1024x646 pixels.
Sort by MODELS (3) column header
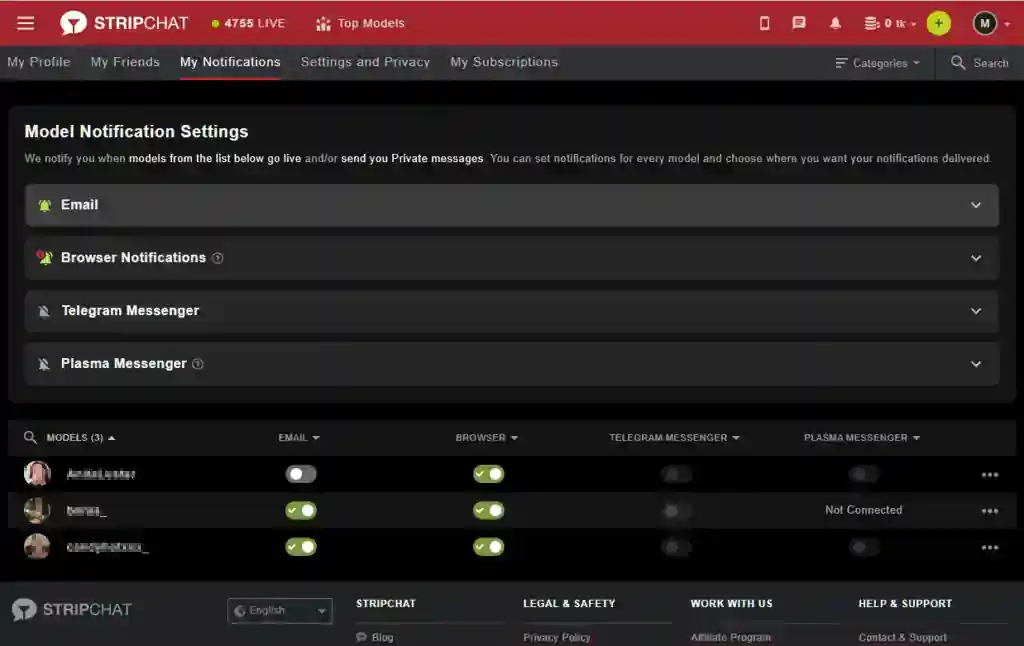click(80, 438)
